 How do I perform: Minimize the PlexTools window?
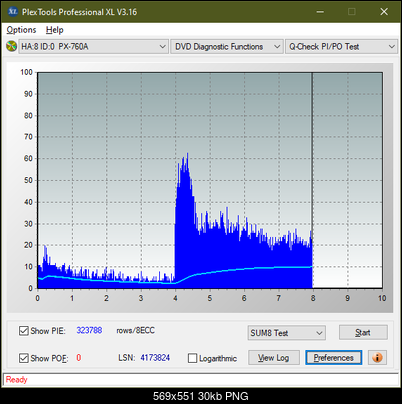[320, 12]
